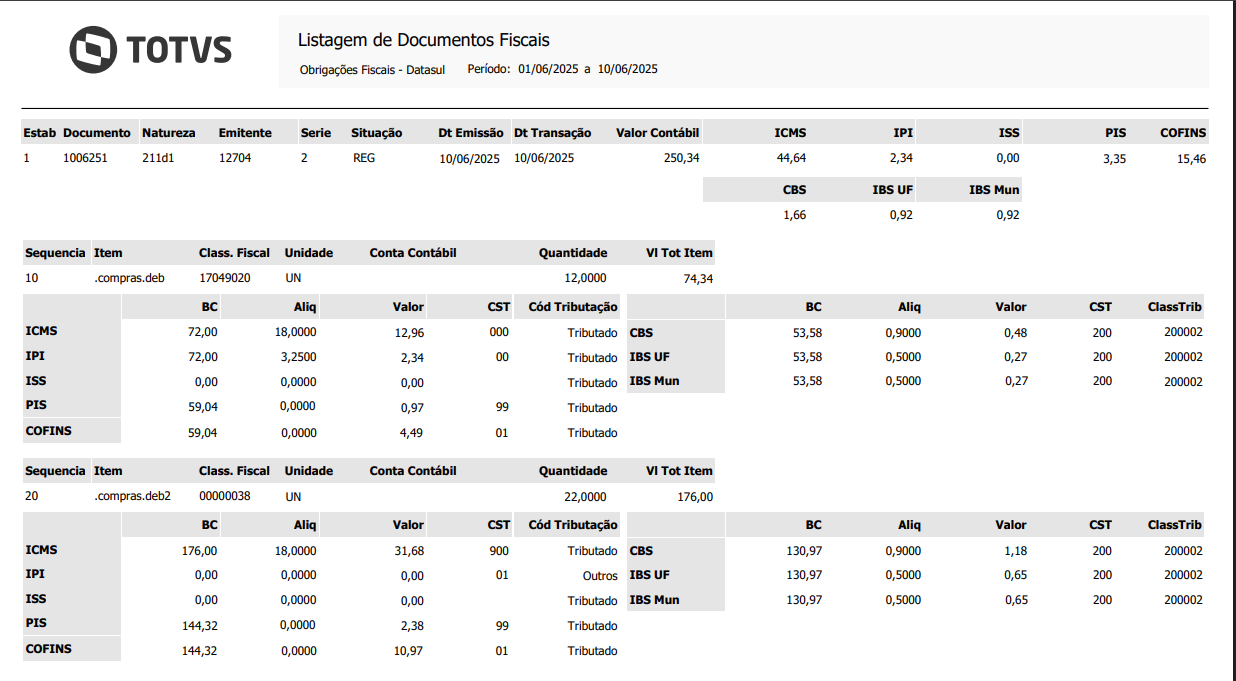Screen dimensions: 1236x681
Task: Select fiscal class 00000038
Action: 225,496
